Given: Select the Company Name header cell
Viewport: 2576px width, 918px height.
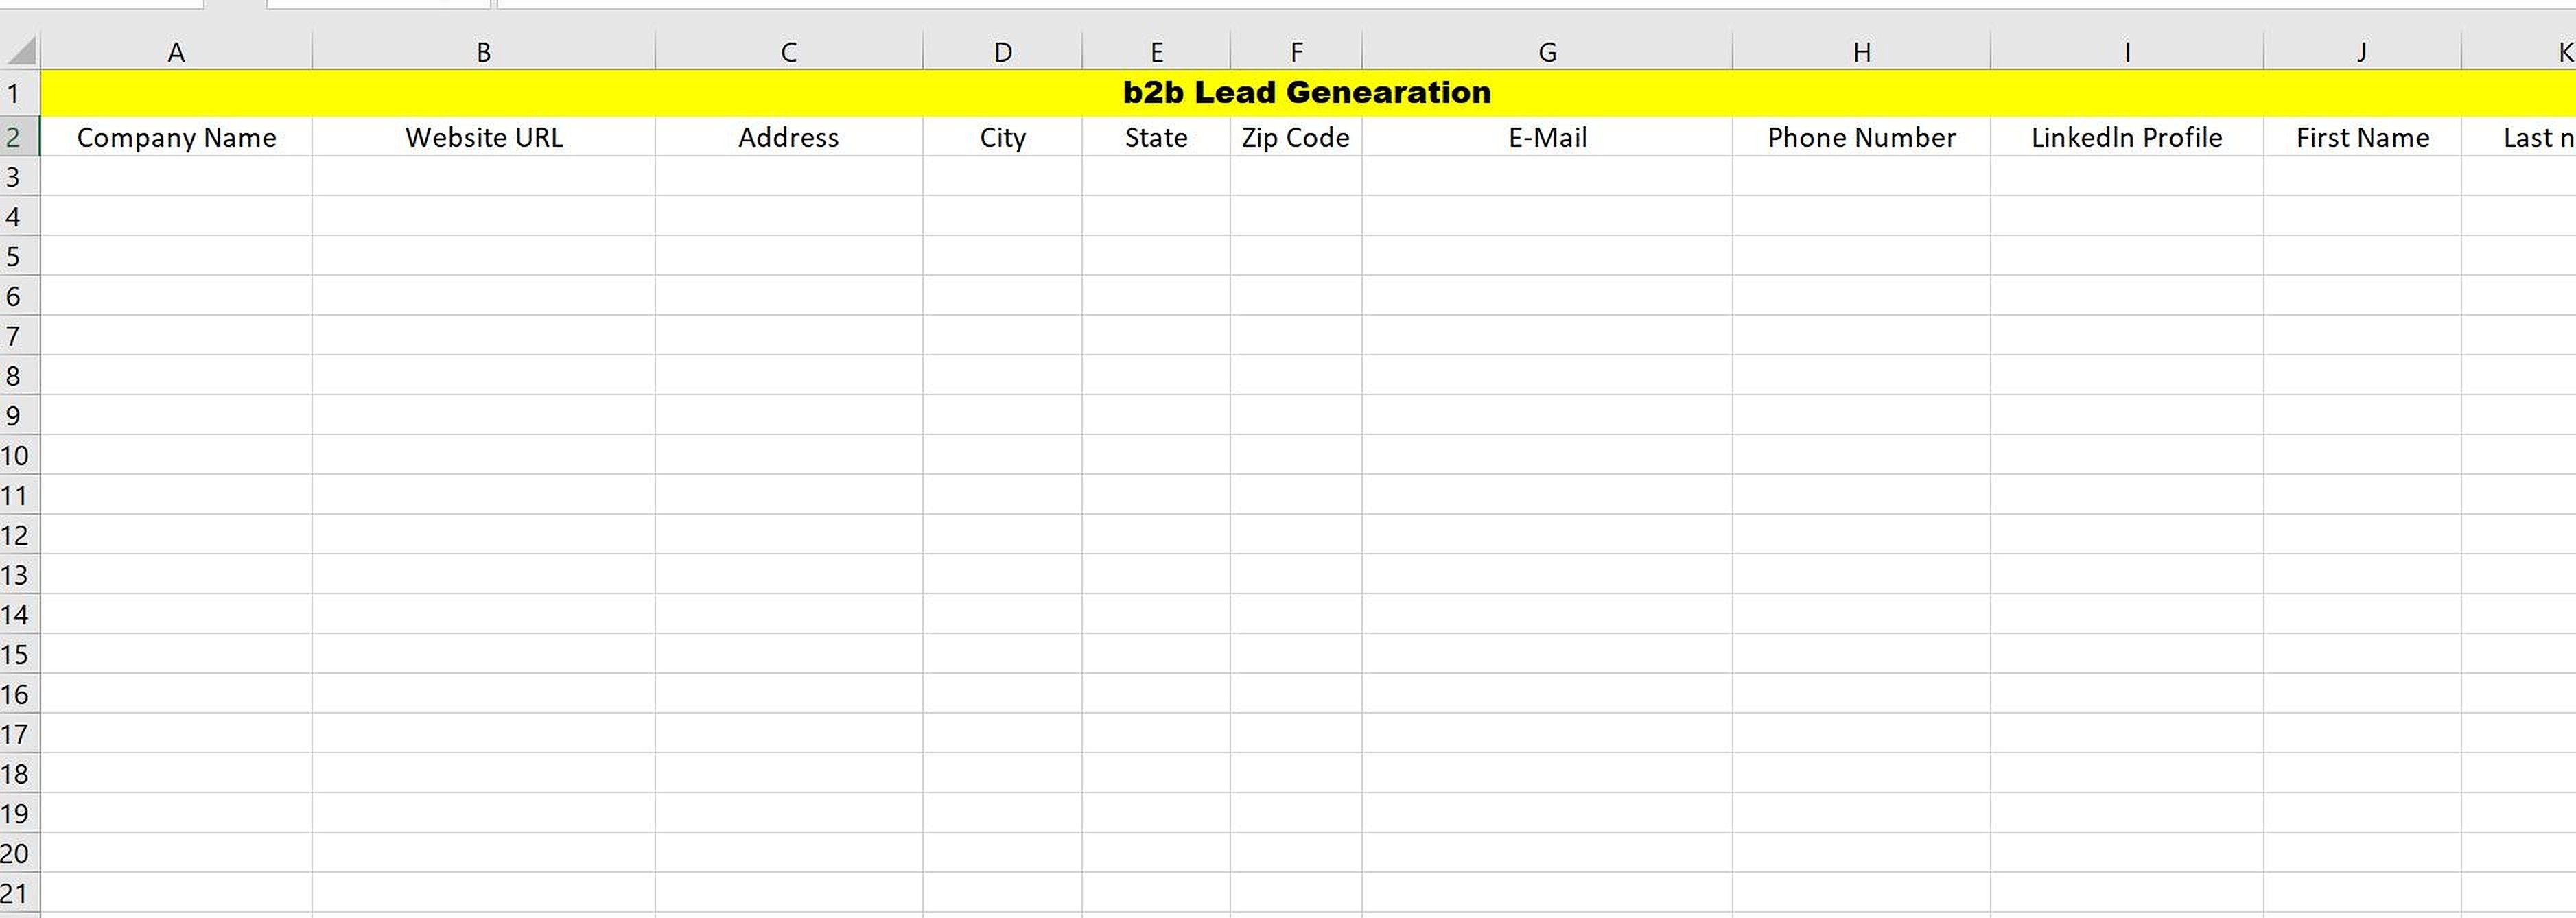Looking at the screenshot, I should click(176, 137).
